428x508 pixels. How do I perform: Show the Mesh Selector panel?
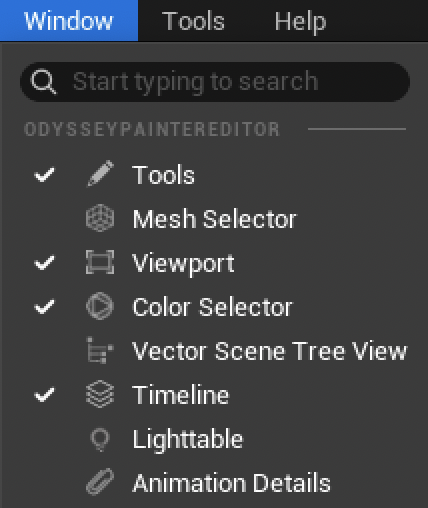tap(215, 219)
